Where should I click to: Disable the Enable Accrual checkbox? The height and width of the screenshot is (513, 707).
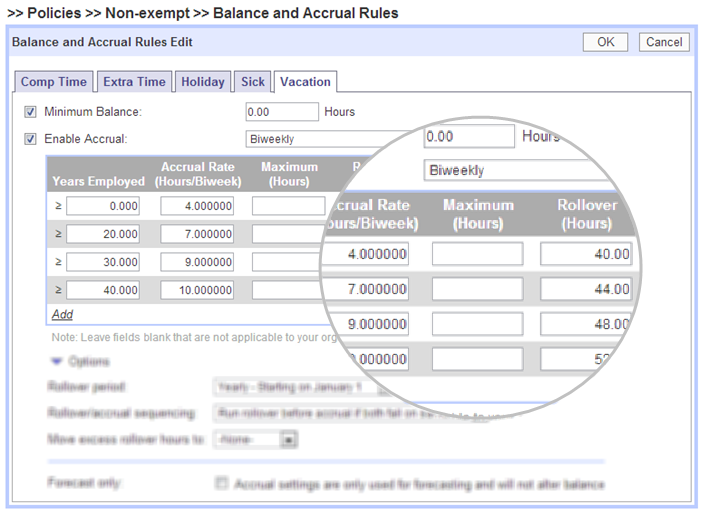(x=31, y=139)
